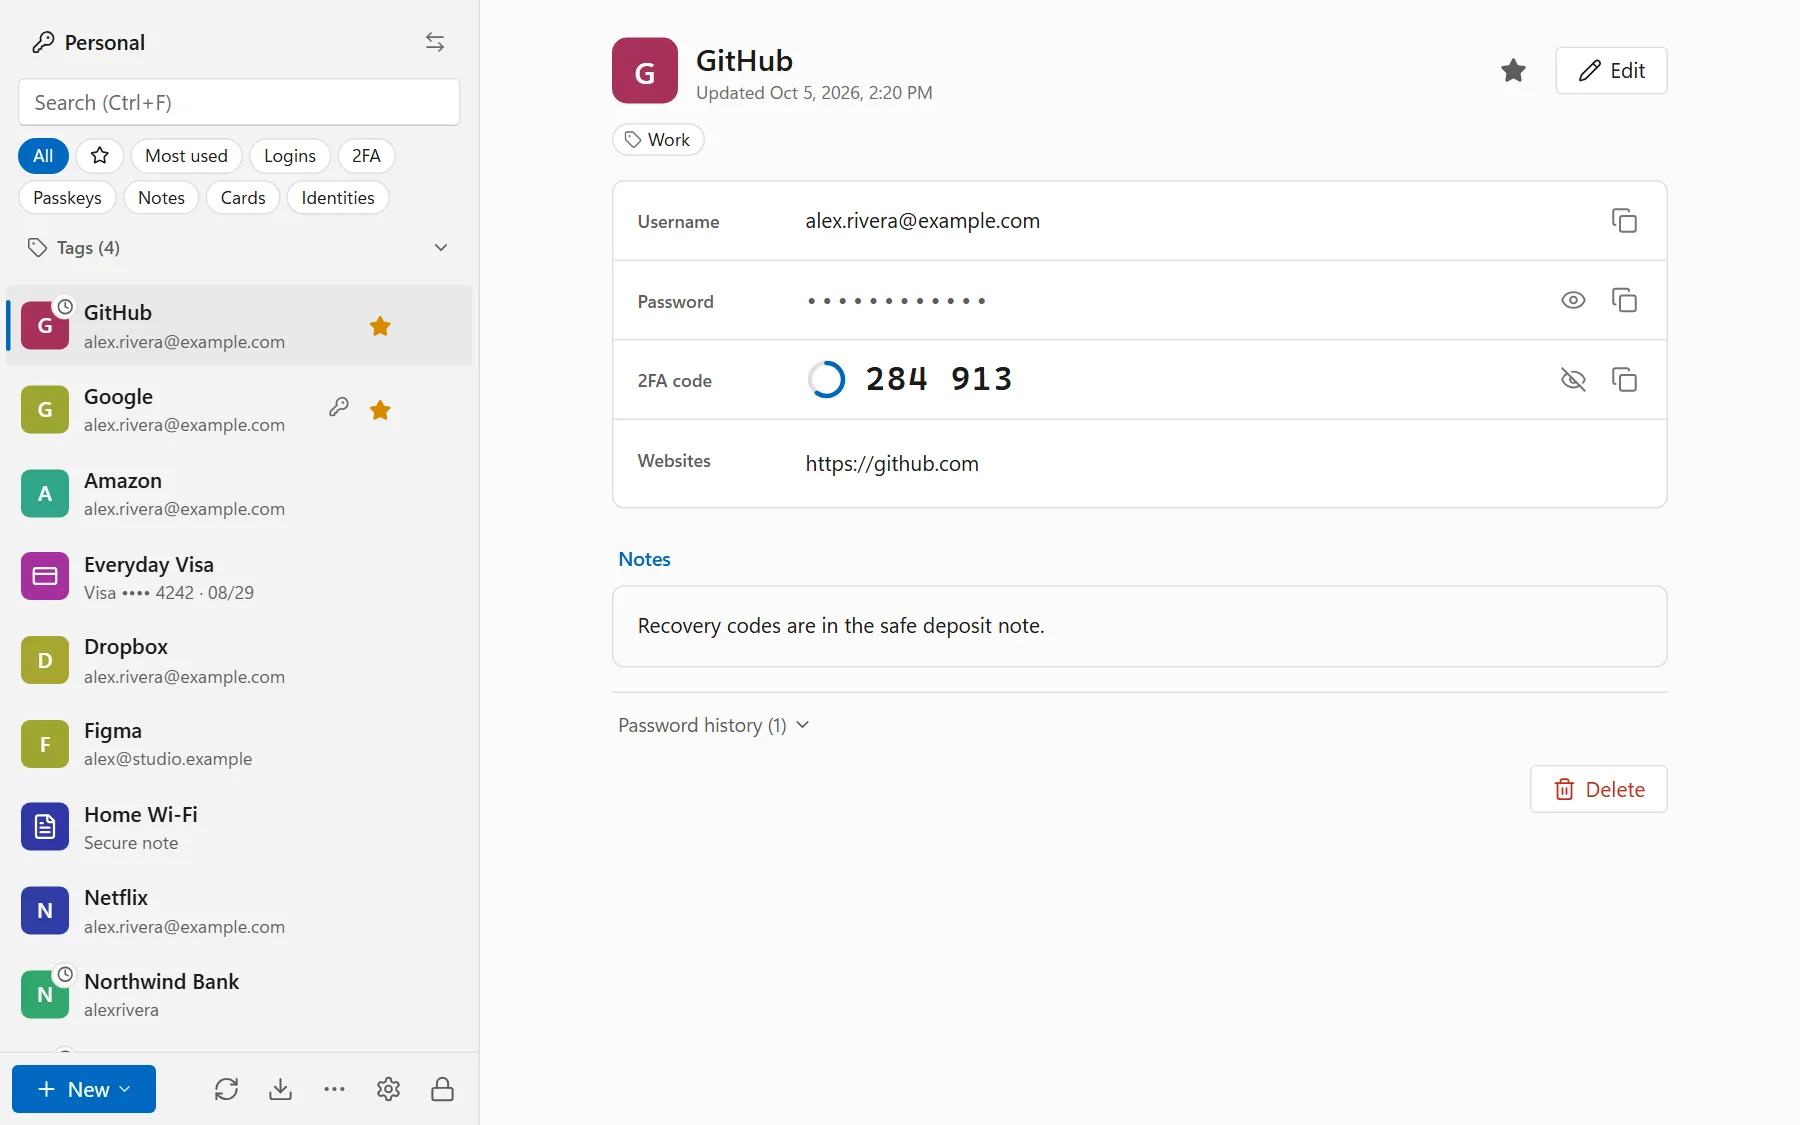Open settings gear icon
Image resolution: width=1800 pixels, height=1125 pixels.
pos(389,1089)
